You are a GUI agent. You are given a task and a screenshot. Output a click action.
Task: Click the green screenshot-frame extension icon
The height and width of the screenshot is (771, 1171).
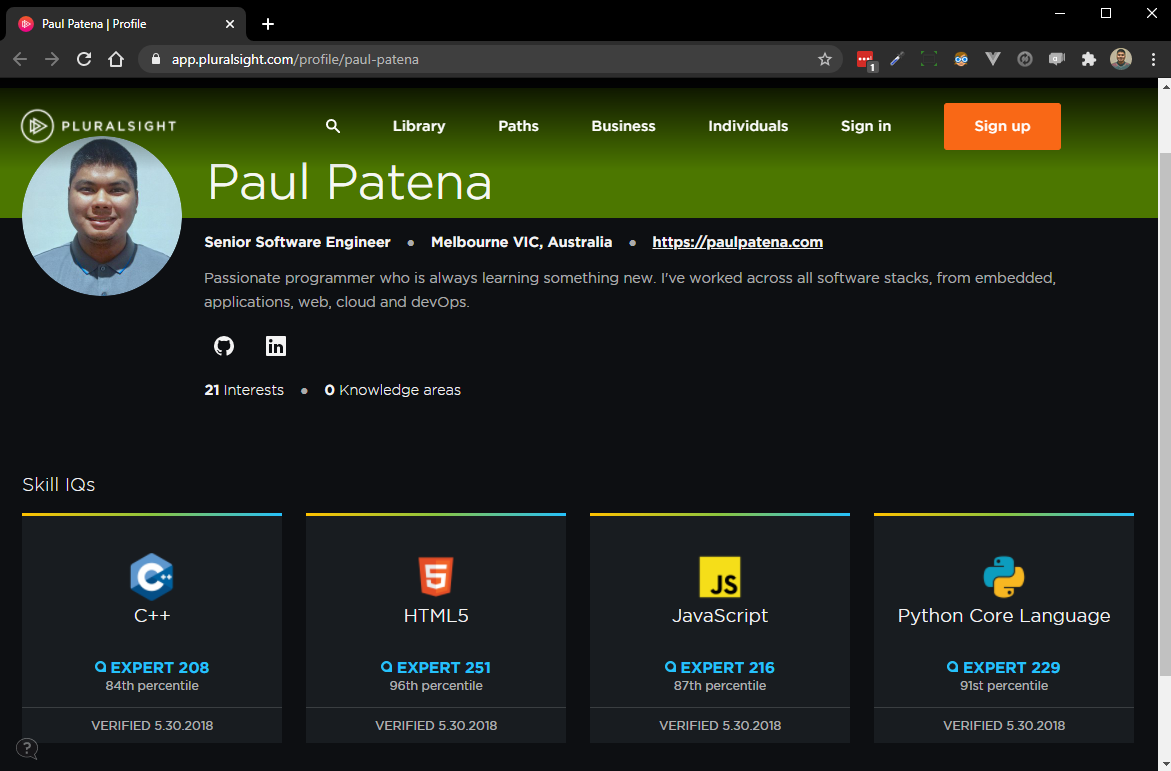tap(928, 59)
